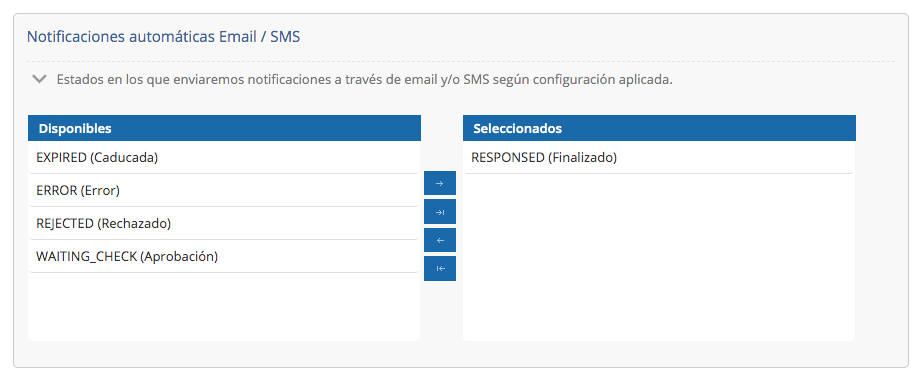
Task: Move all items to Seleccionados with arrow-to-bar button
Action: click(x=439, y=212)
